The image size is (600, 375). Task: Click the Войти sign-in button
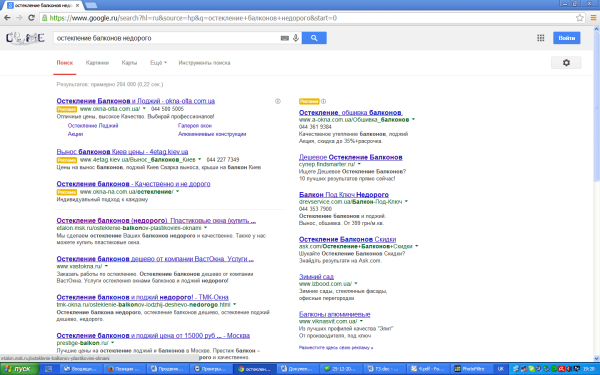[x=567, y=38]
